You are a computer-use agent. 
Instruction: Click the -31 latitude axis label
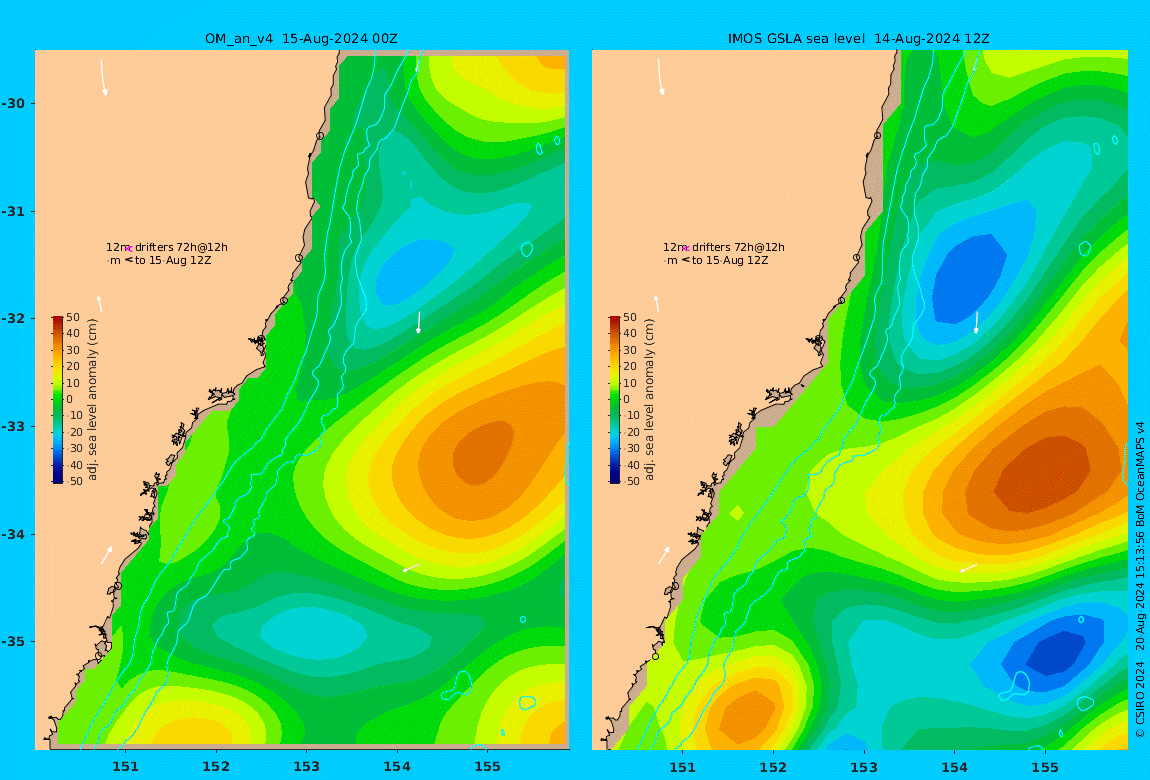point(13,211)
